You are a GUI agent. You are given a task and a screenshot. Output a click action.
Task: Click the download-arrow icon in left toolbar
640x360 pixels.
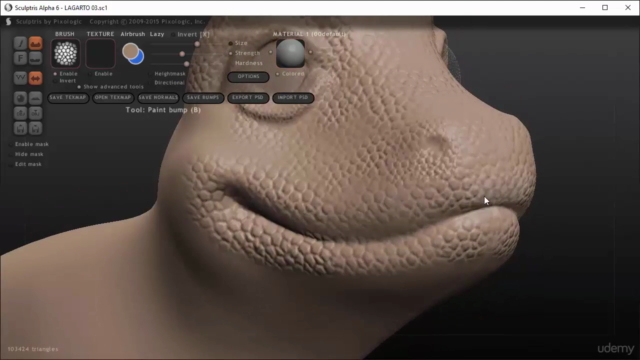[36, 113]
